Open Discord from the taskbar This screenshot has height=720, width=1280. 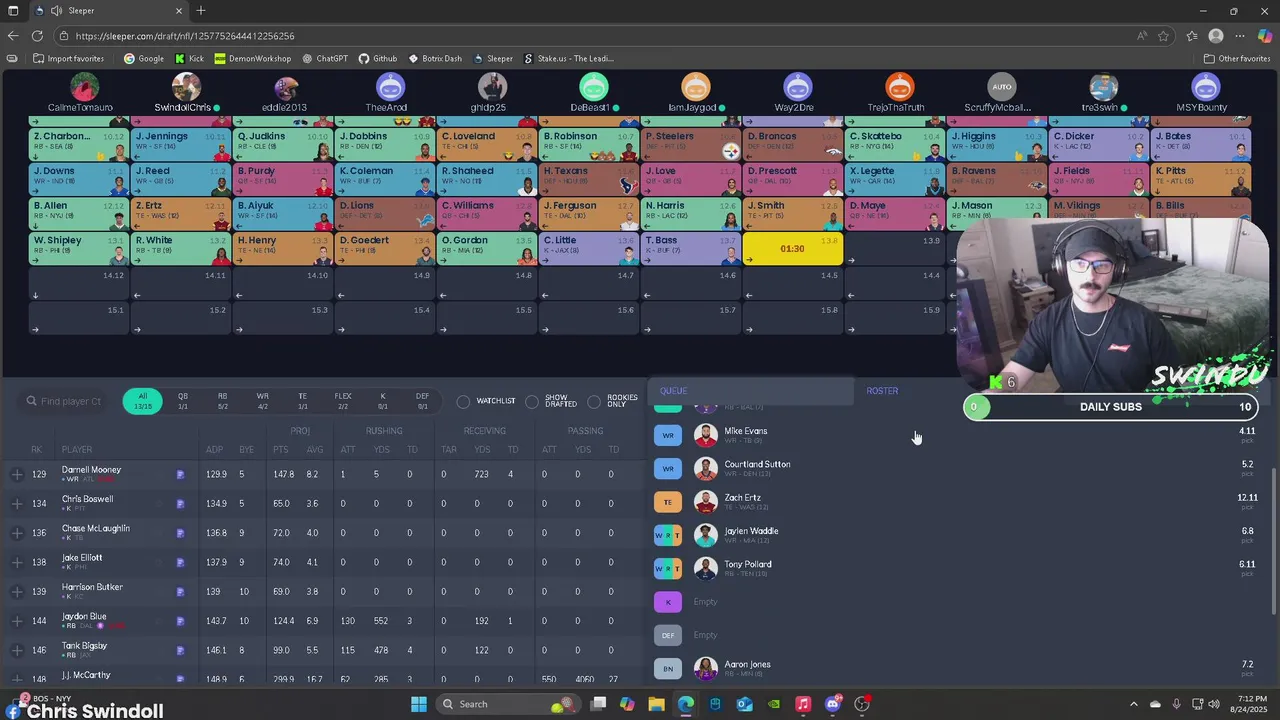click(832, 704)
